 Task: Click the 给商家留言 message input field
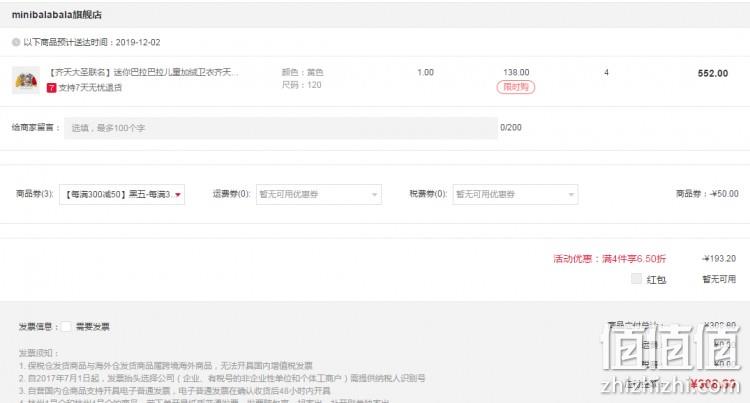tap(281, 128)
